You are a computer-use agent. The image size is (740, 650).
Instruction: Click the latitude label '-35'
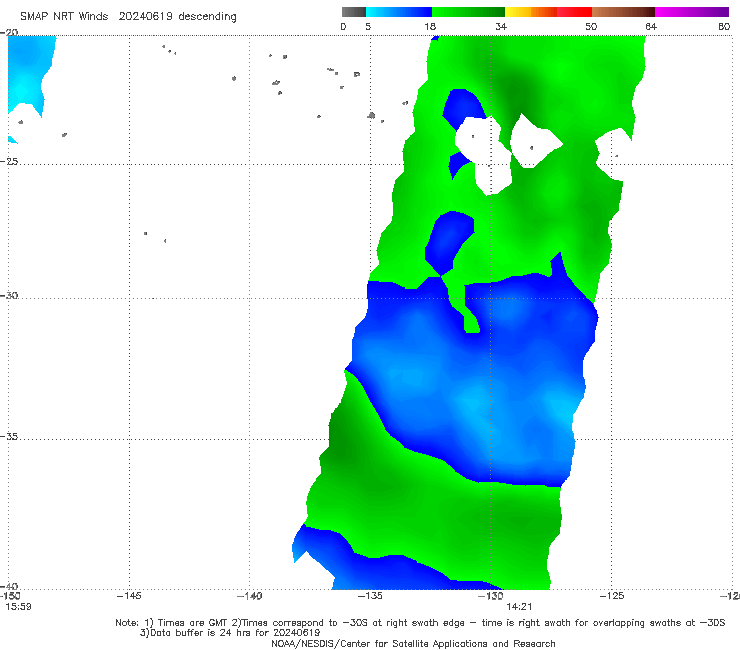9,437
